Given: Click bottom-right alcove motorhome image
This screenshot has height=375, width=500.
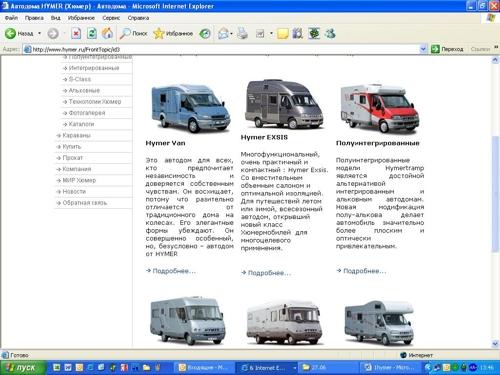Looking at the screenshot, I should tap(379, 322).
